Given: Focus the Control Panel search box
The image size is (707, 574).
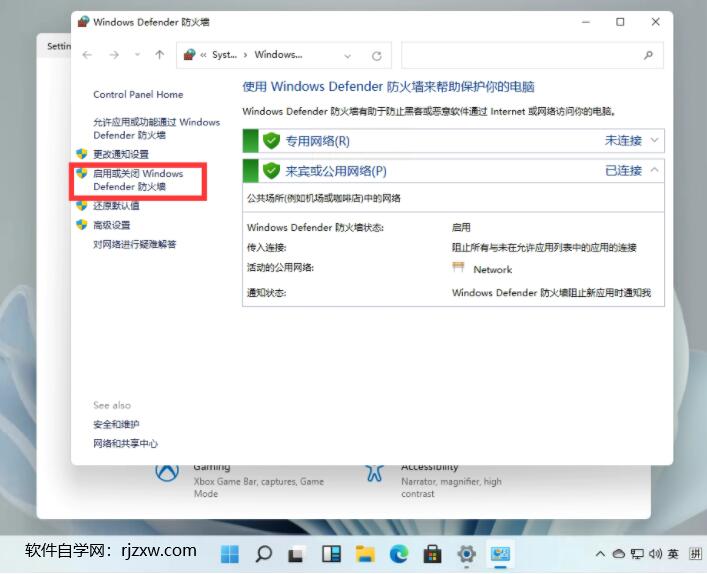Looking at the screenshot, I should click(532, 55).
